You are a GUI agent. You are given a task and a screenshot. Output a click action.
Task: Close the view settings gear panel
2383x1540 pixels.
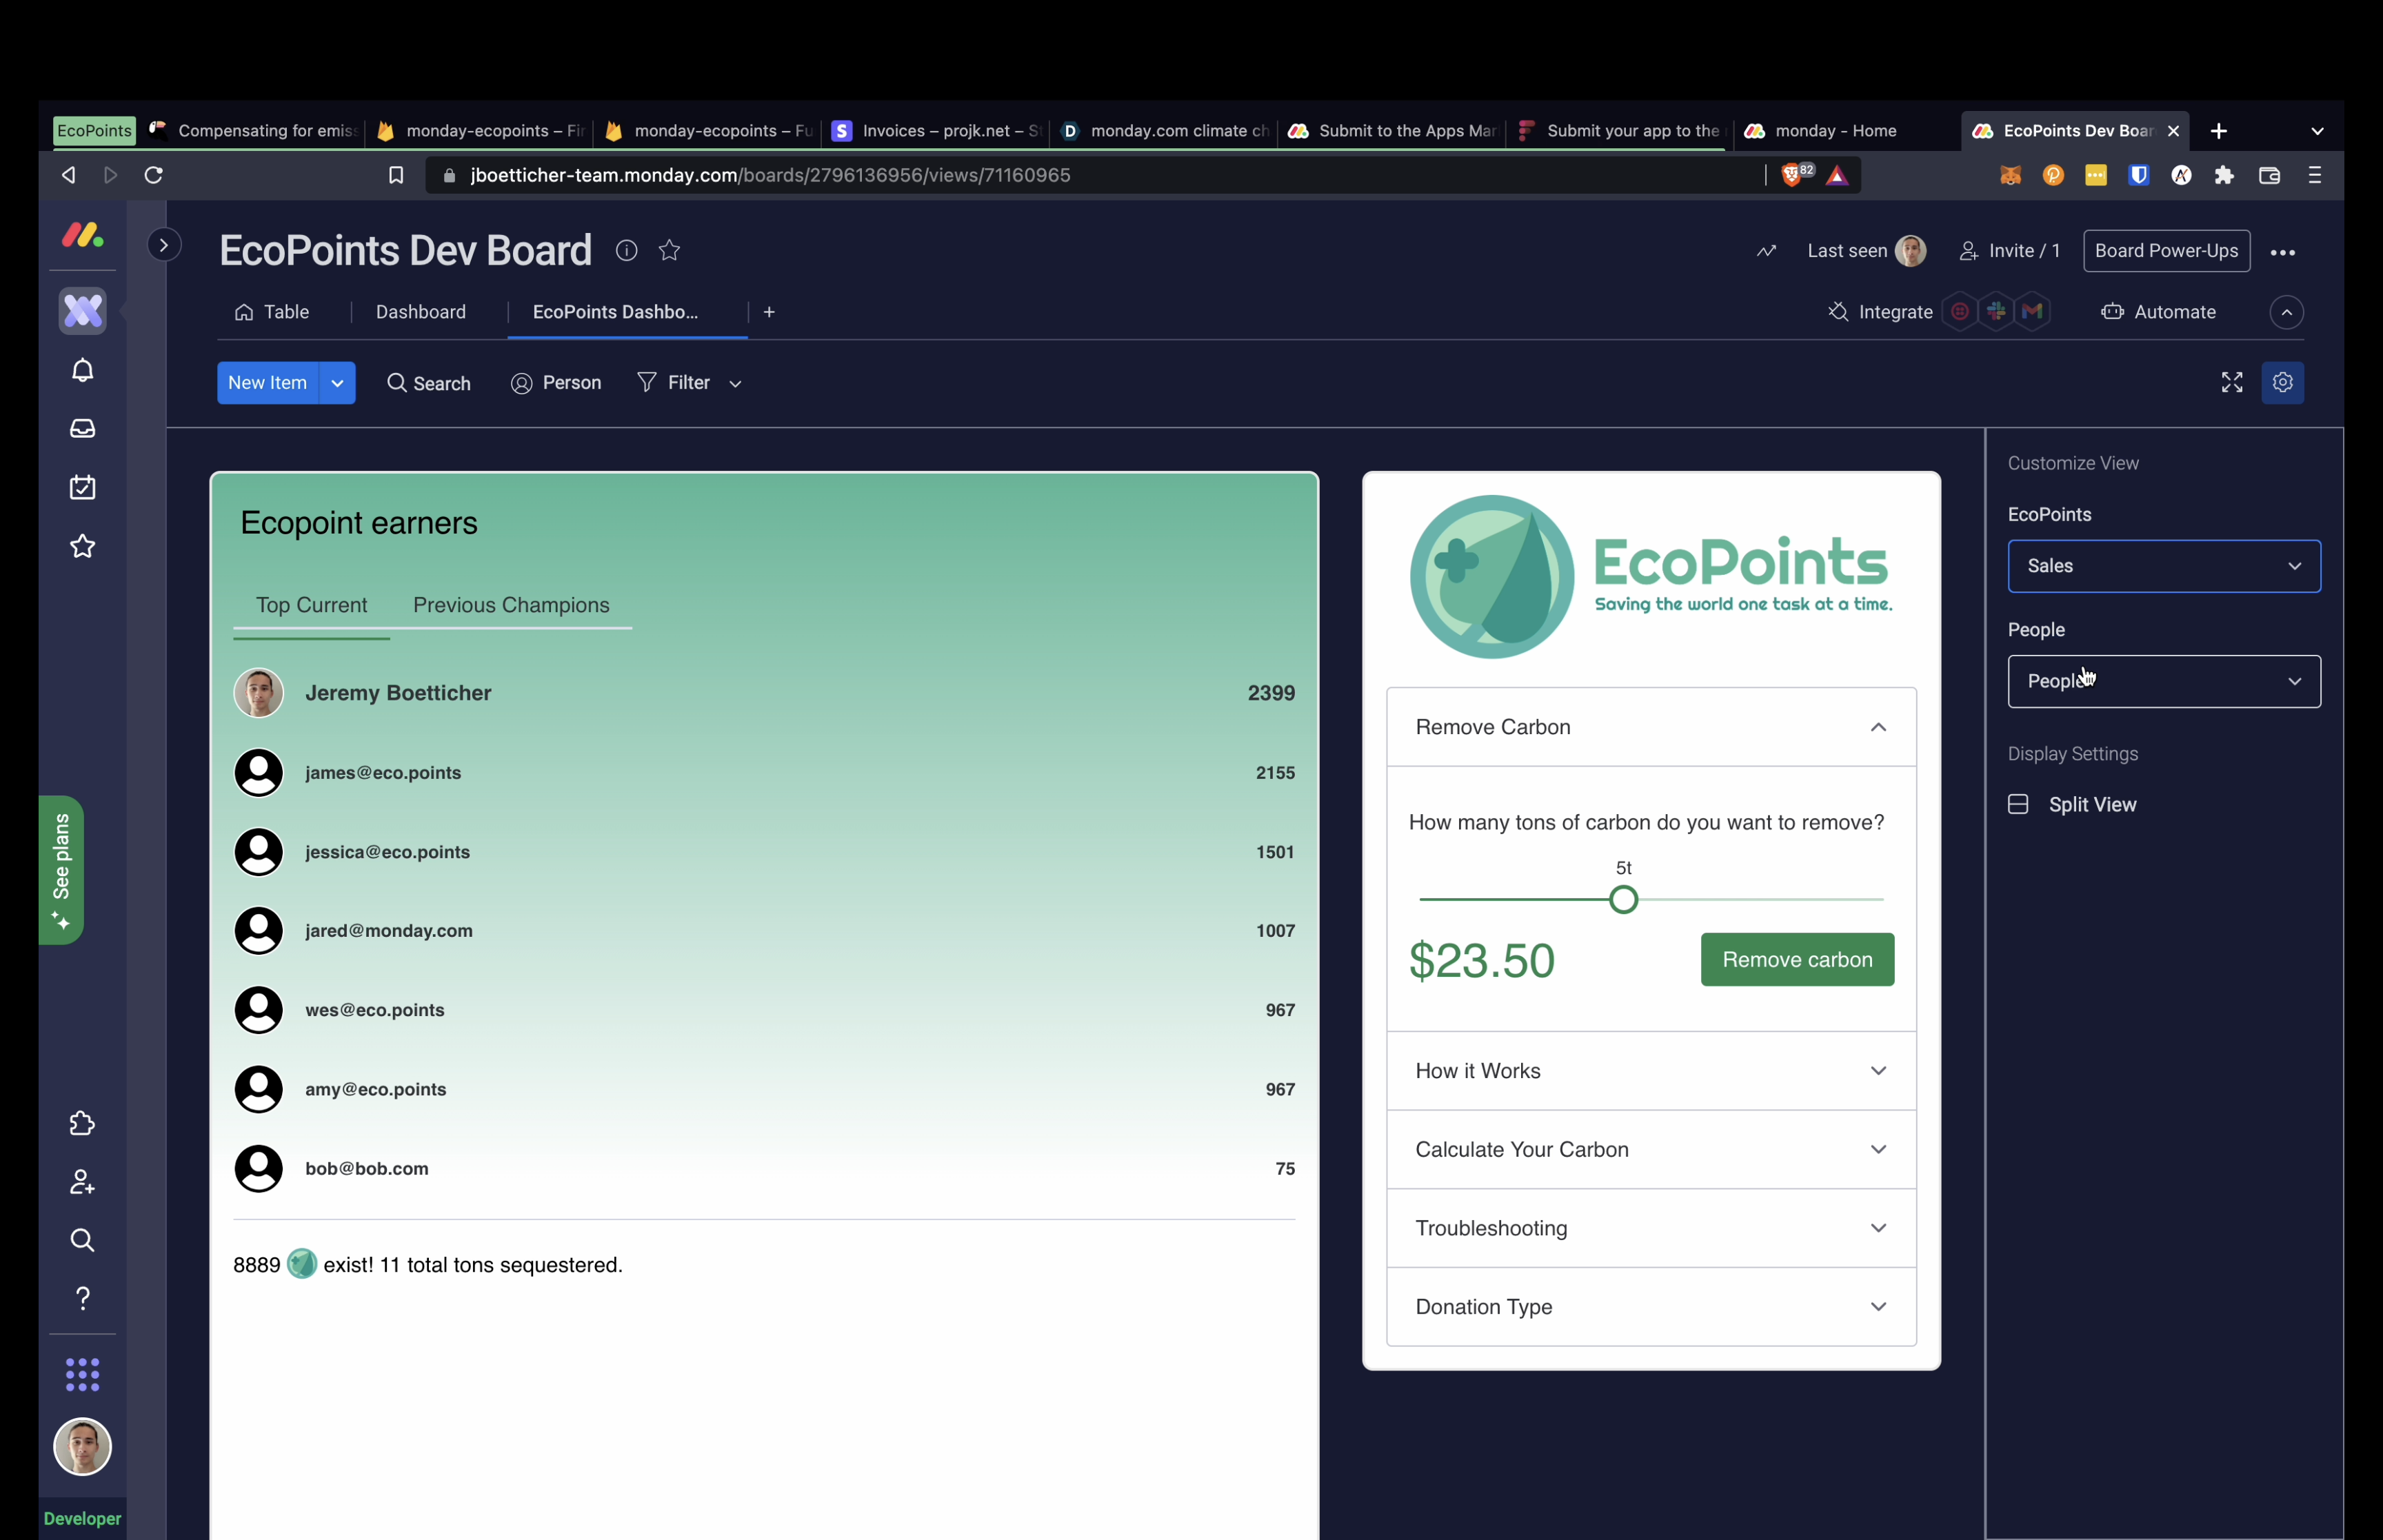click(x=2282, y=383)
